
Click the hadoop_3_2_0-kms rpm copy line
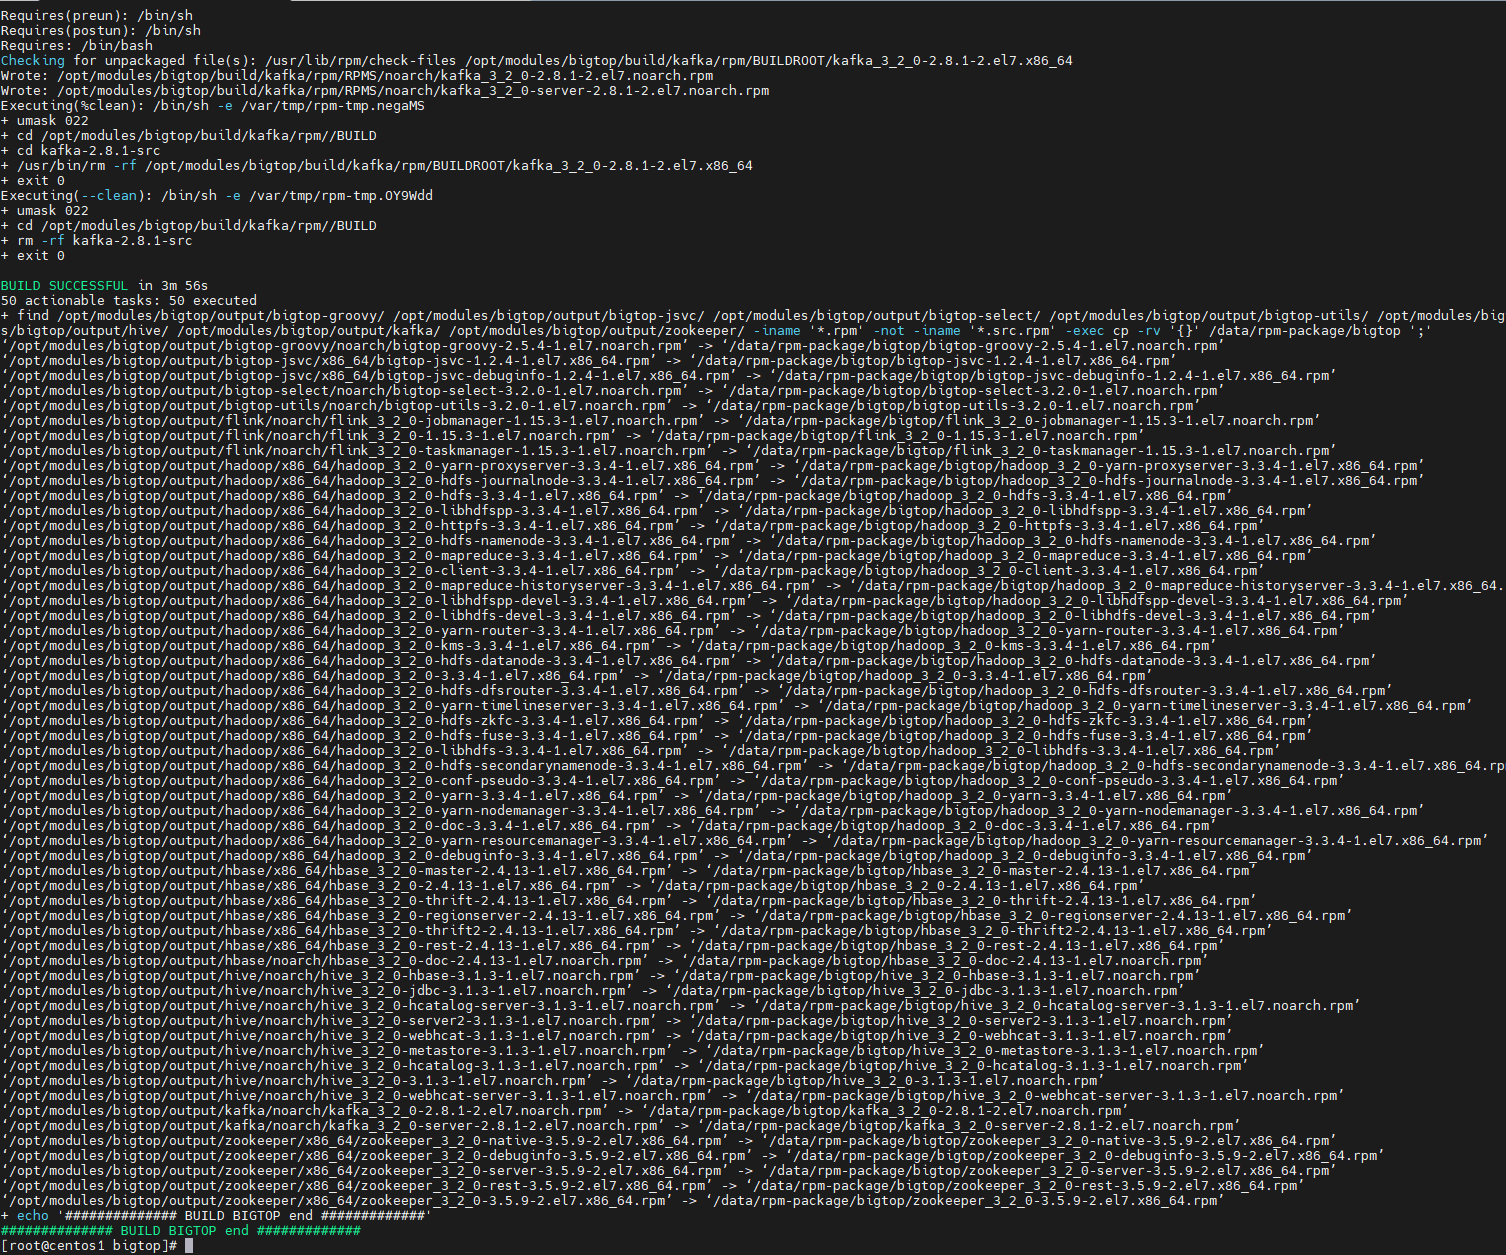tap(610, 646)
